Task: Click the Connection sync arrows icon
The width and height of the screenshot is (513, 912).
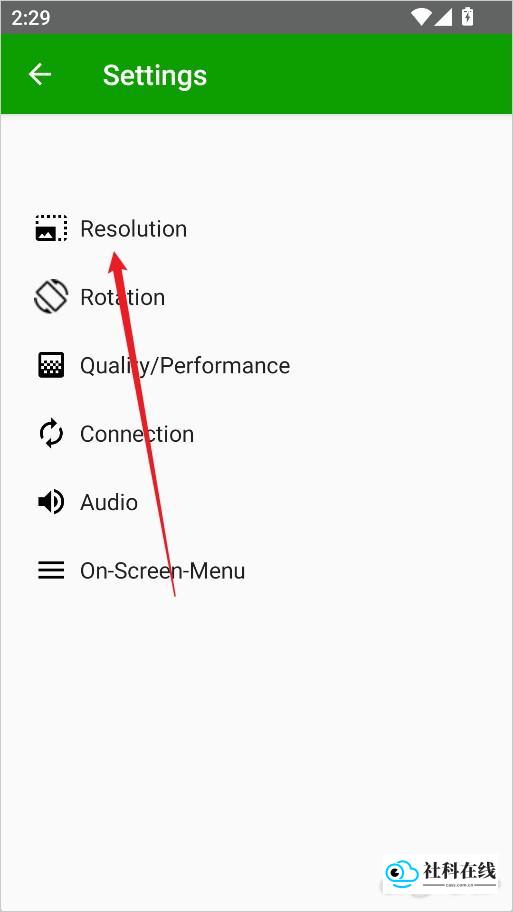Action: coord(51,433)
